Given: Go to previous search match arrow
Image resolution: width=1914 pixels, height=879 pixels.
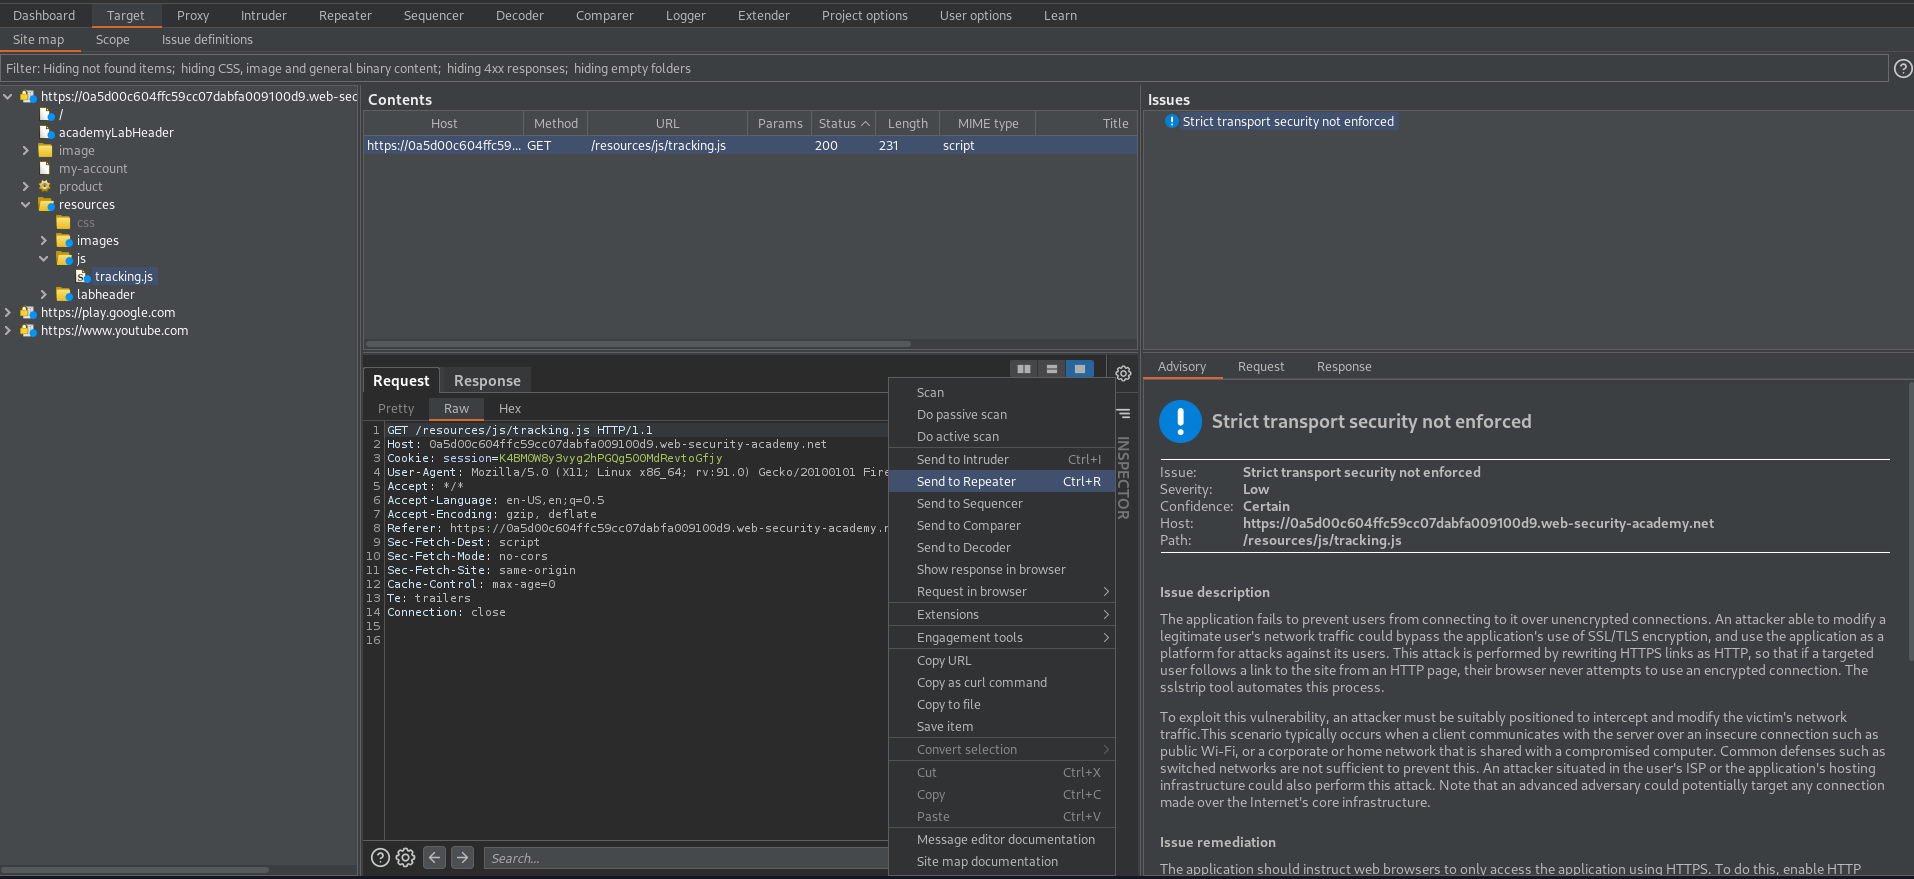Looking at the screenshot, I should click(434, 857).
